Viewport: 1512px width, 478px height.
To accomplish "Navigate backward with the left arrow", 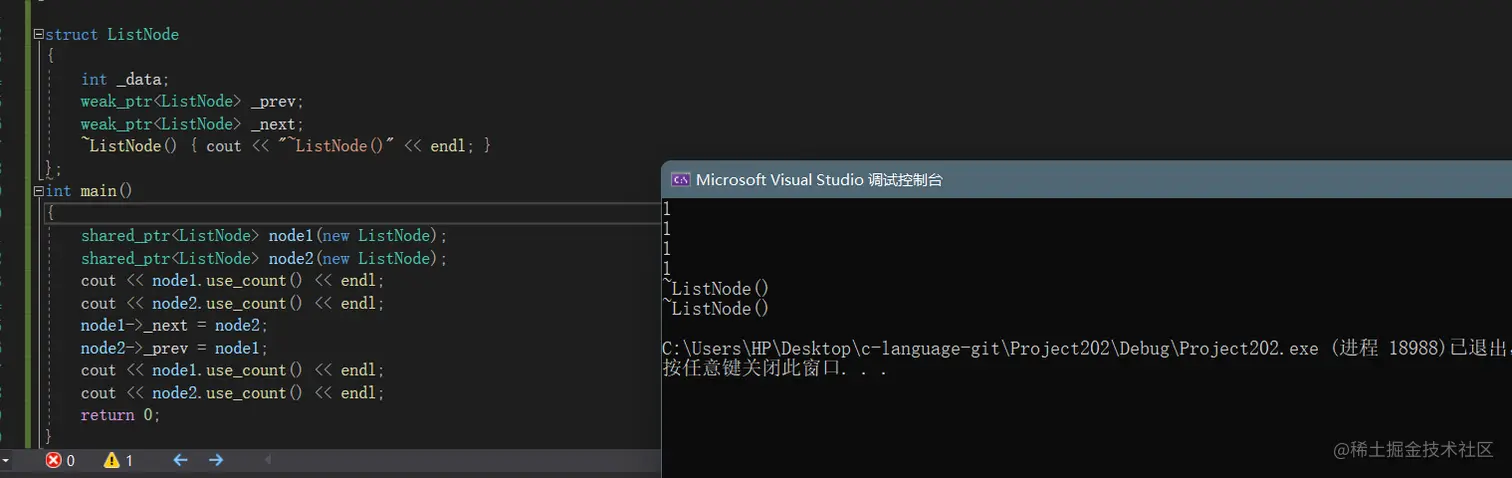I will coord(180,460).
